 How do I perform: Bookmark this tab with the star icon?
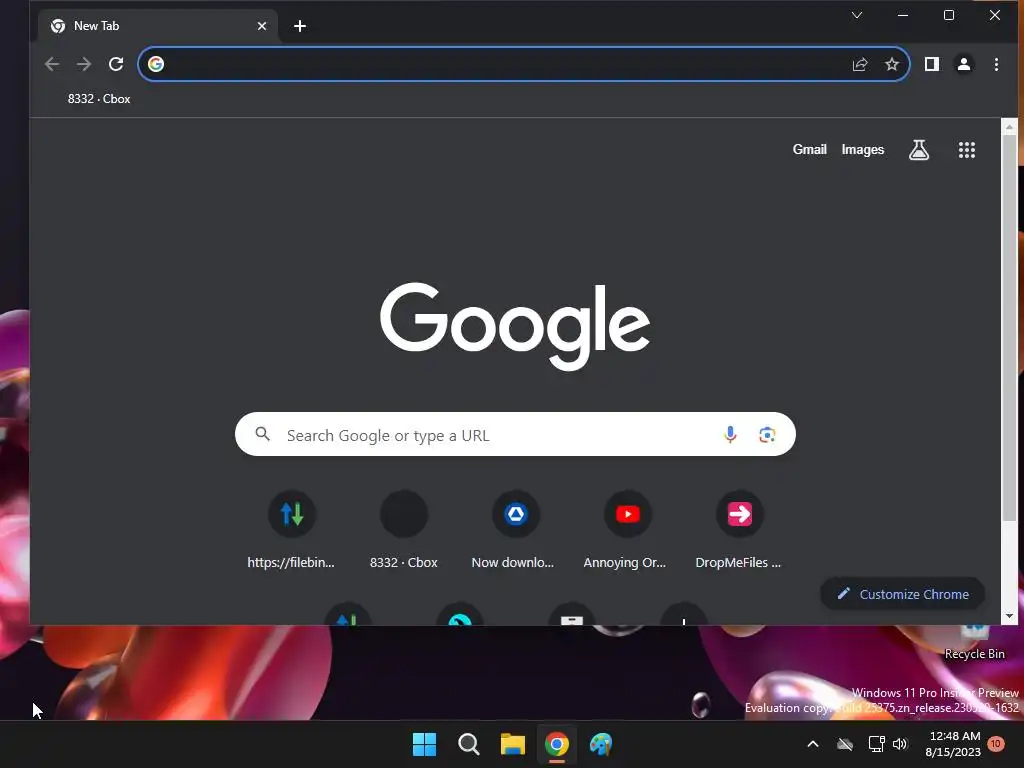(x=892, y=64)
